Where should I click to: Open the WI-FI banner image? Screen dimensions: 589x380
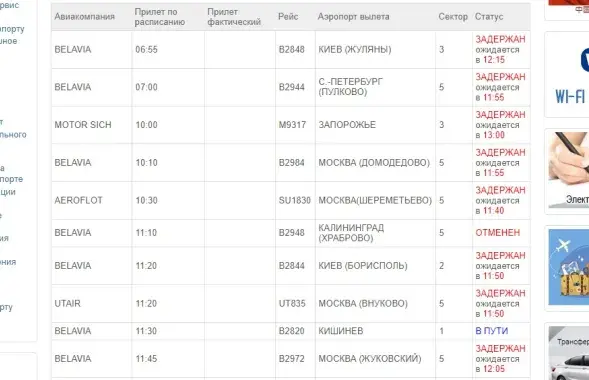click(567, 74)
